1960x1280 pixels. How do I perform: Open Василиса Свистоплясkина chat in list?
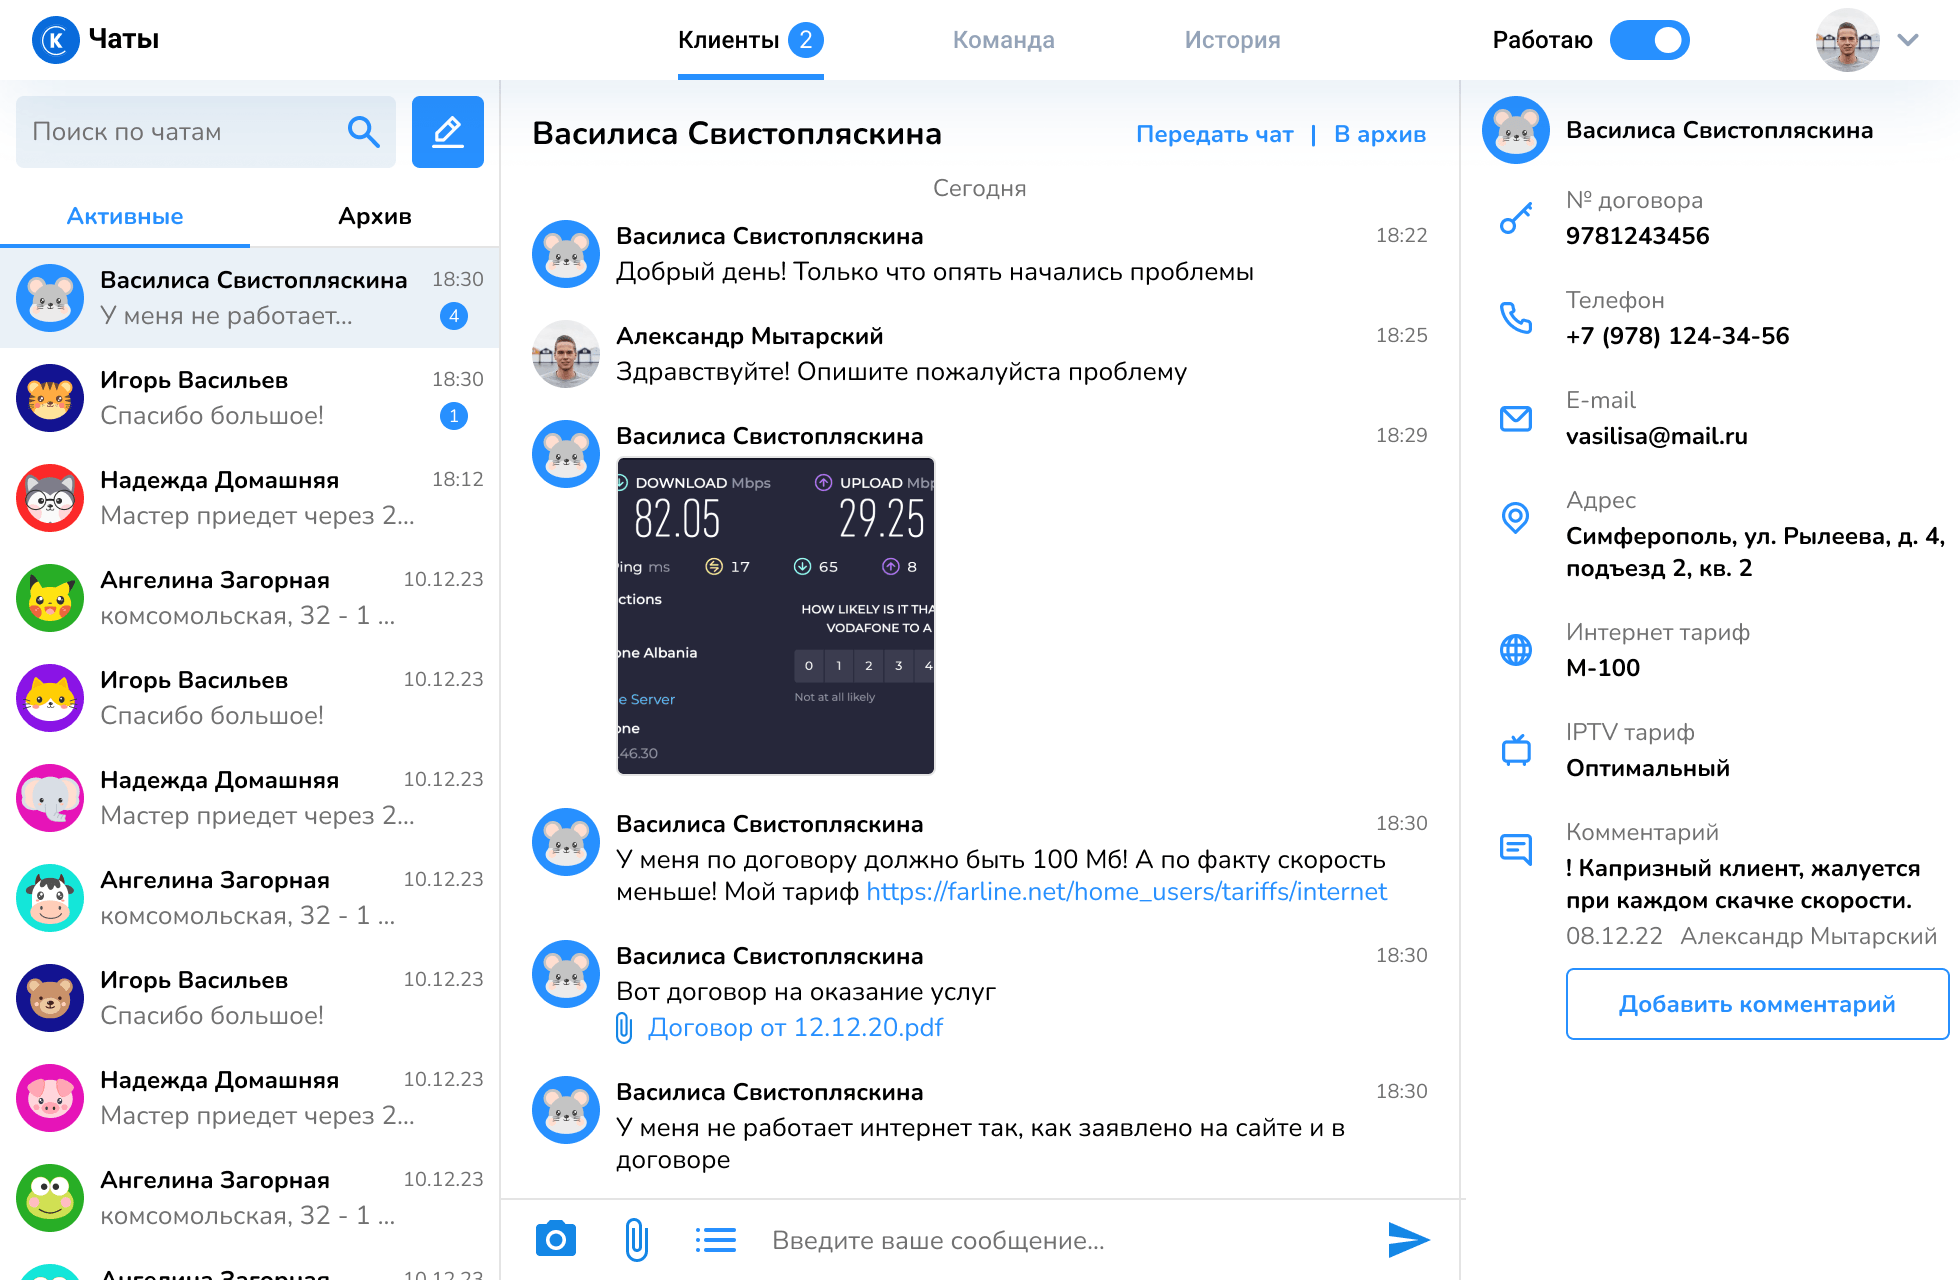250,298
